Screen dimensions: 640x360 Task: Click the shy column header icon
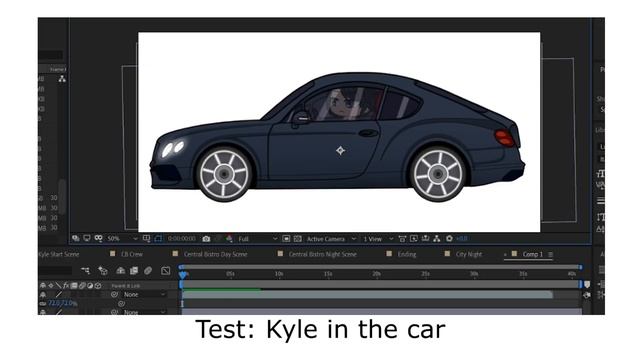(43, 286)
